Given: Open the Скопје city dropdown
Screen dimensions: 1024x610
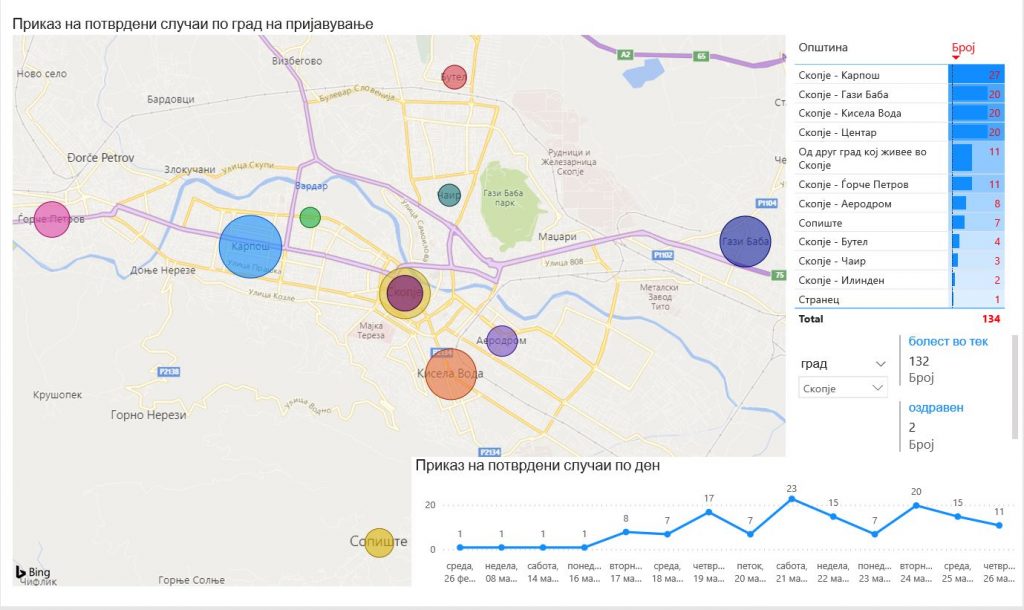Looking at the screenshot, I should (842, 387).
